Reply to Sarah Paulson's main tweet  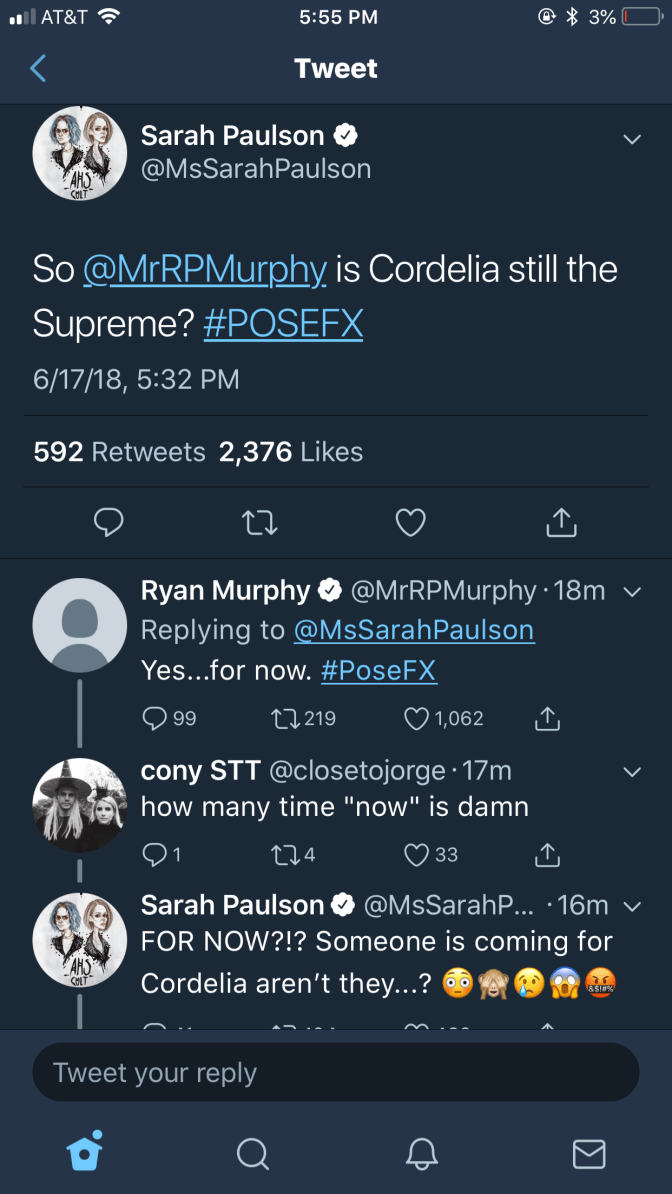click(x=108, y=521)
